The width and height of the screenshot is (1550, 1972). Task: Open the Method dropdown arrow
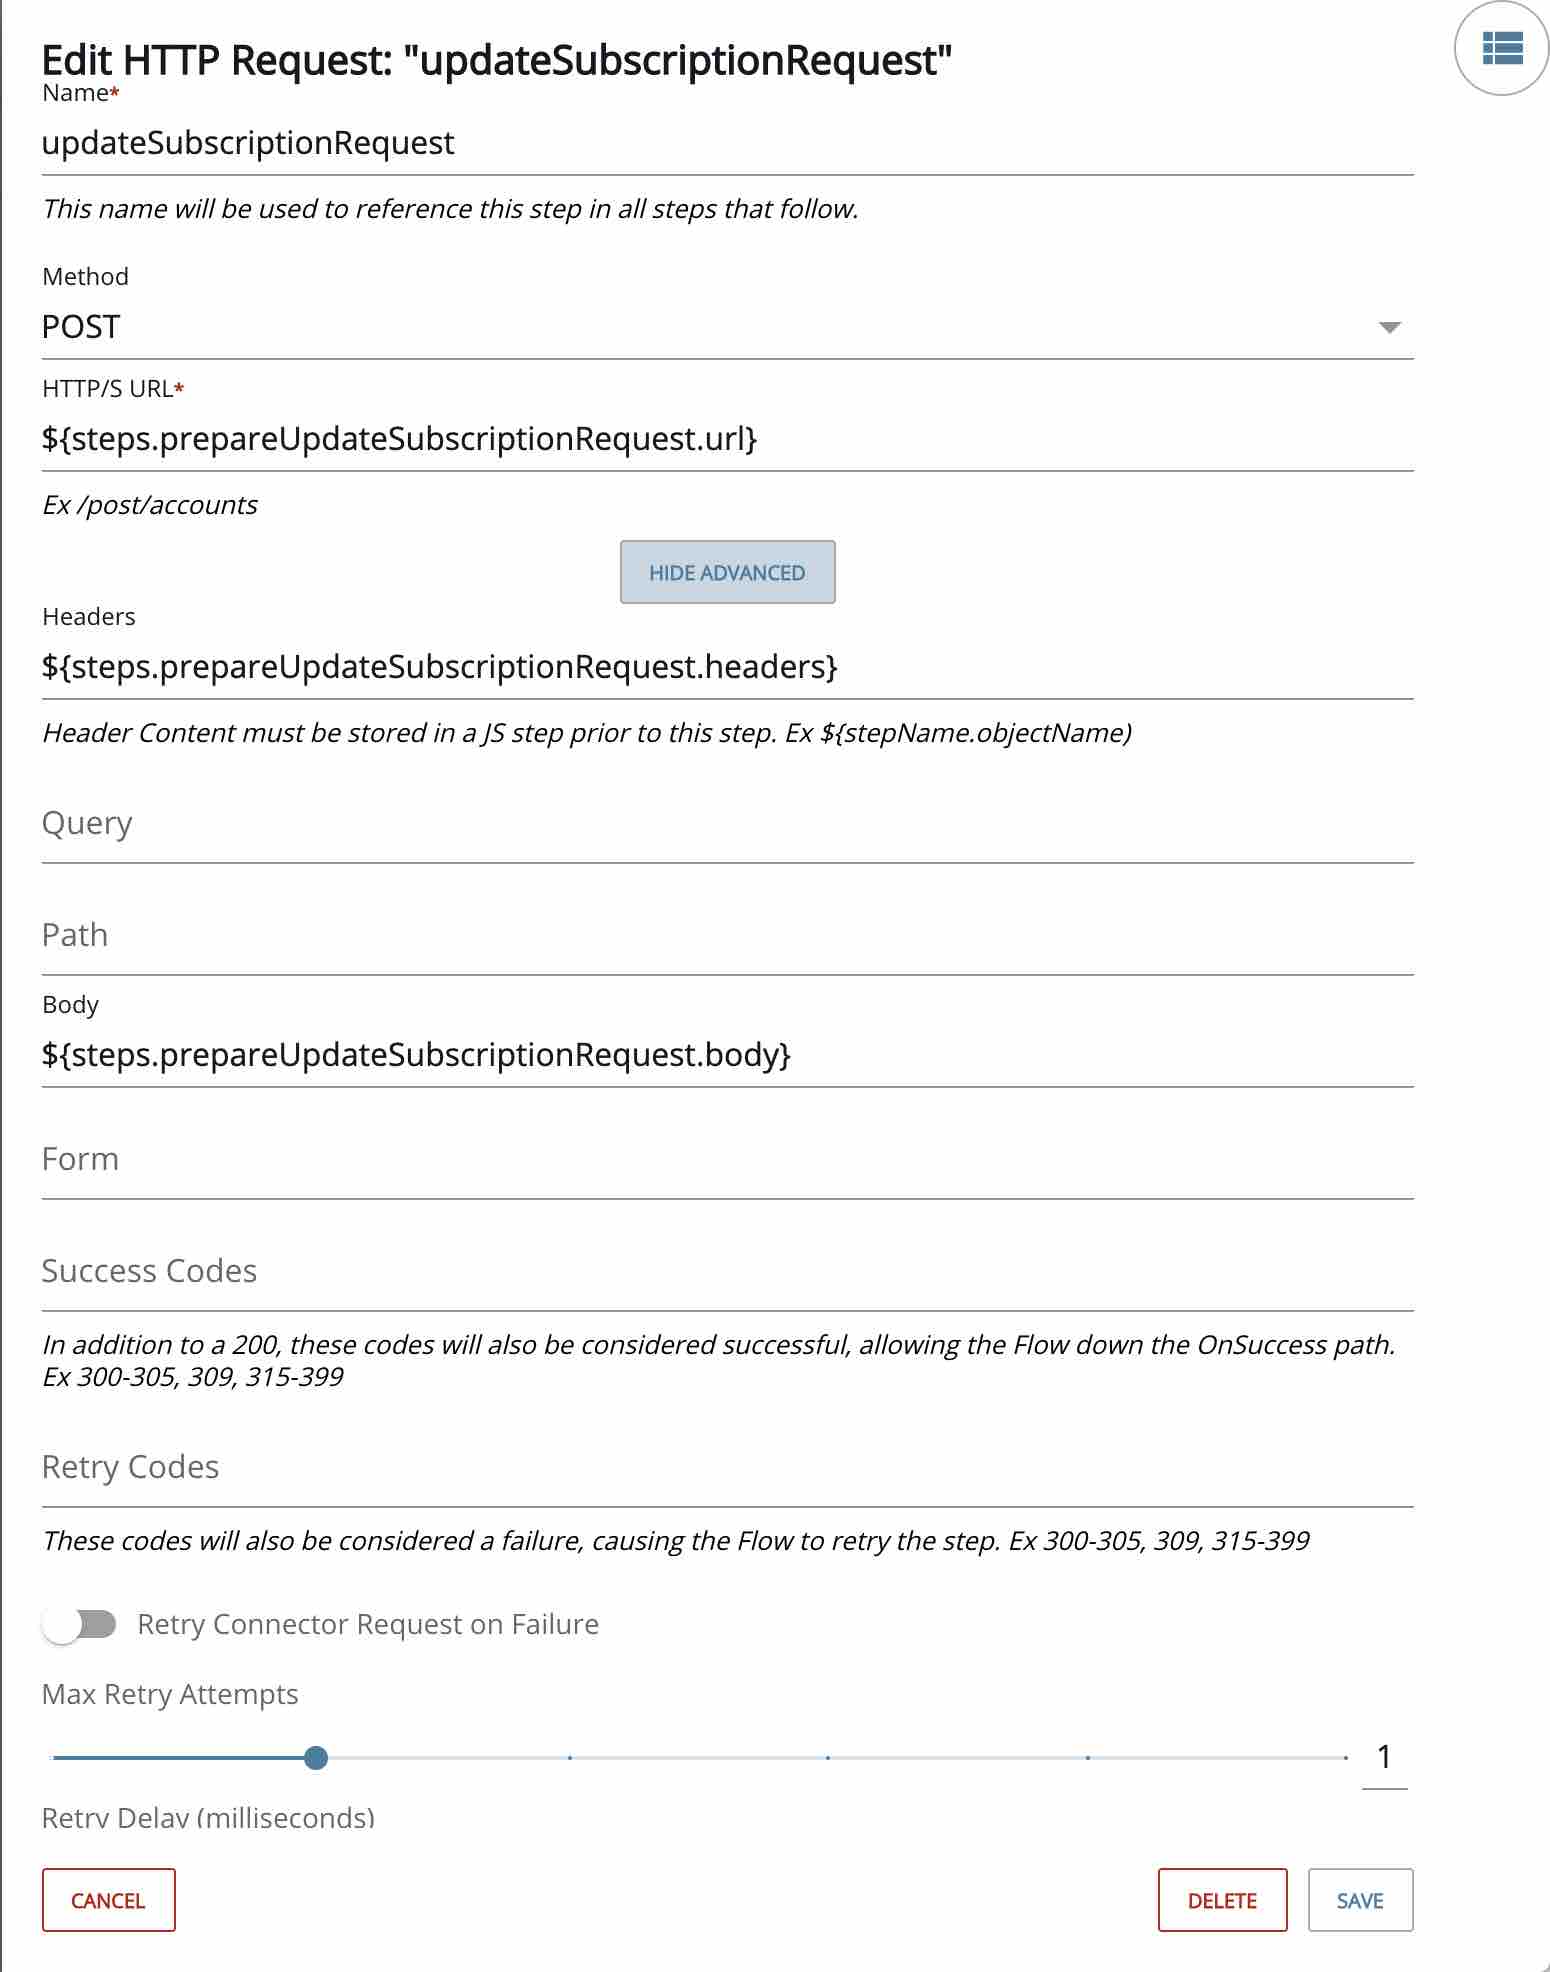[1389, 328]
